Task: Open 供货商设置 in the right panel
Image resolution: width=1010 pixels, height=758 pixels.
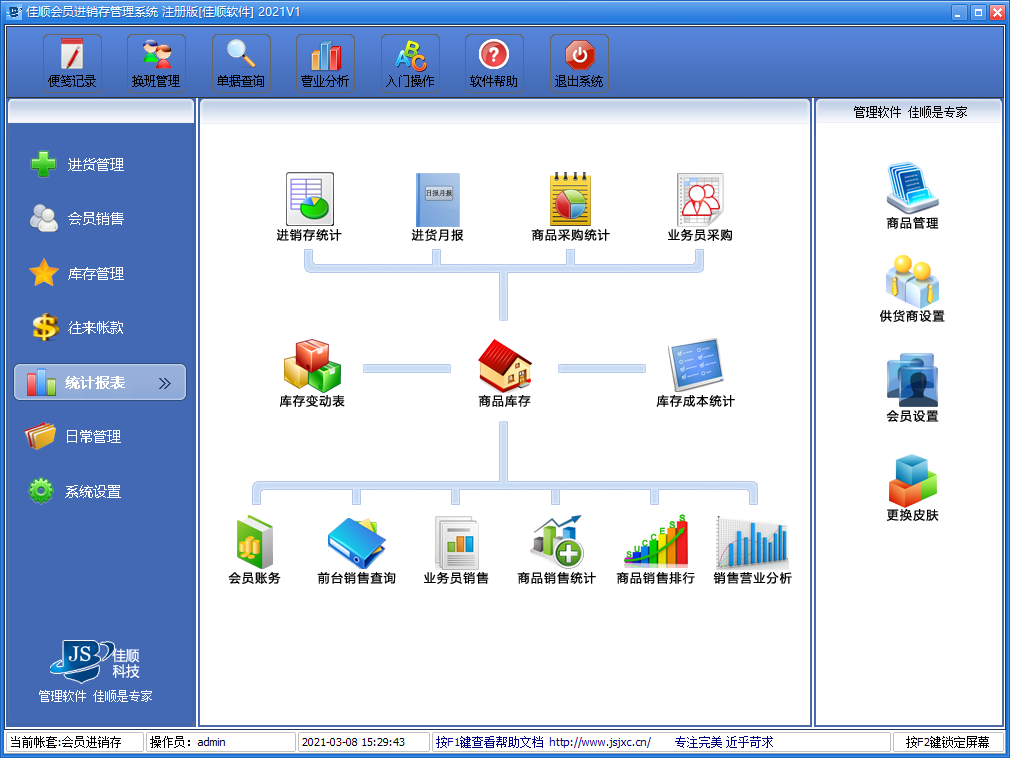Action: (912, 289)
